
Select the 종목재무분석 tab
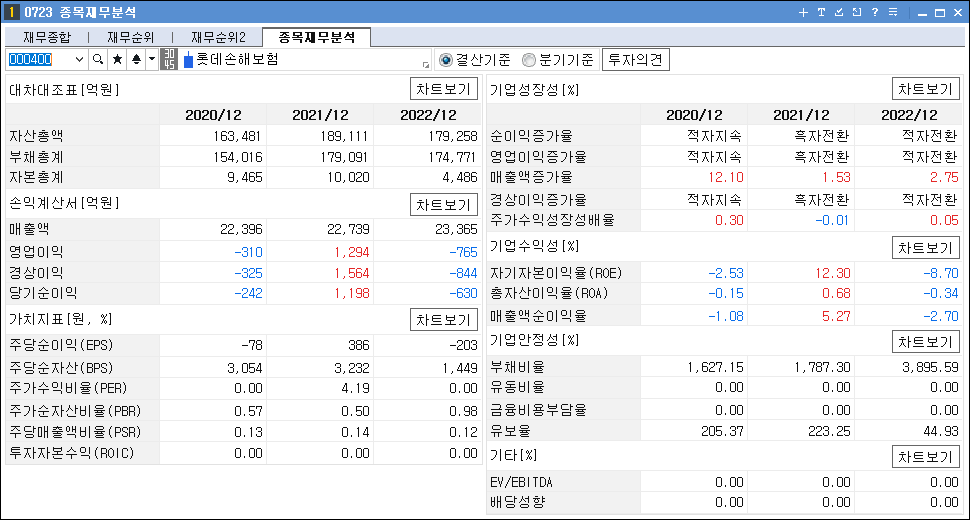click(317, 37)
